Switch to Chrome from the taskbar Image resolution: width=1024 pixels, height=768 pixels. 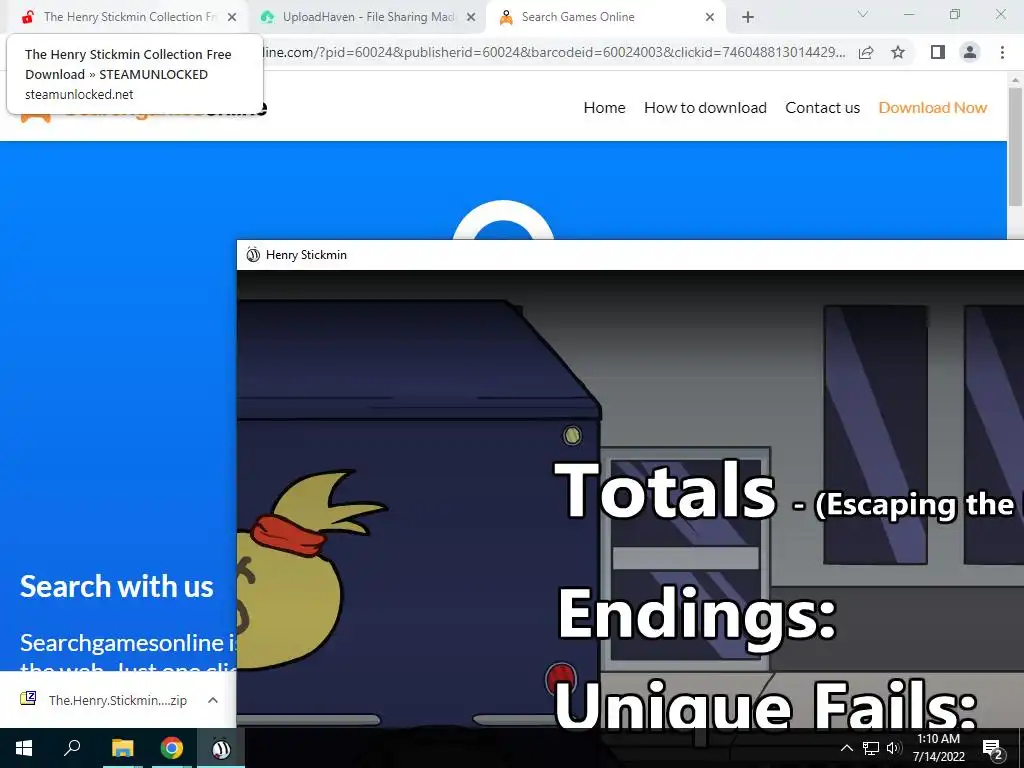(172, 748)
